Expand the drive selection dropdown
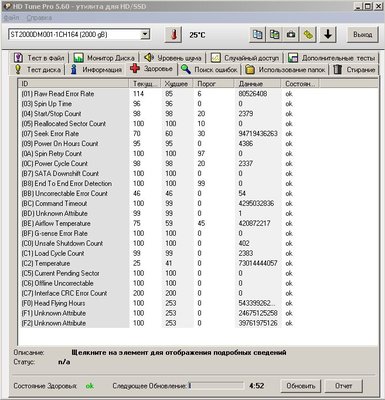This screenshot has width=385, height=400. tap(145, 34)
